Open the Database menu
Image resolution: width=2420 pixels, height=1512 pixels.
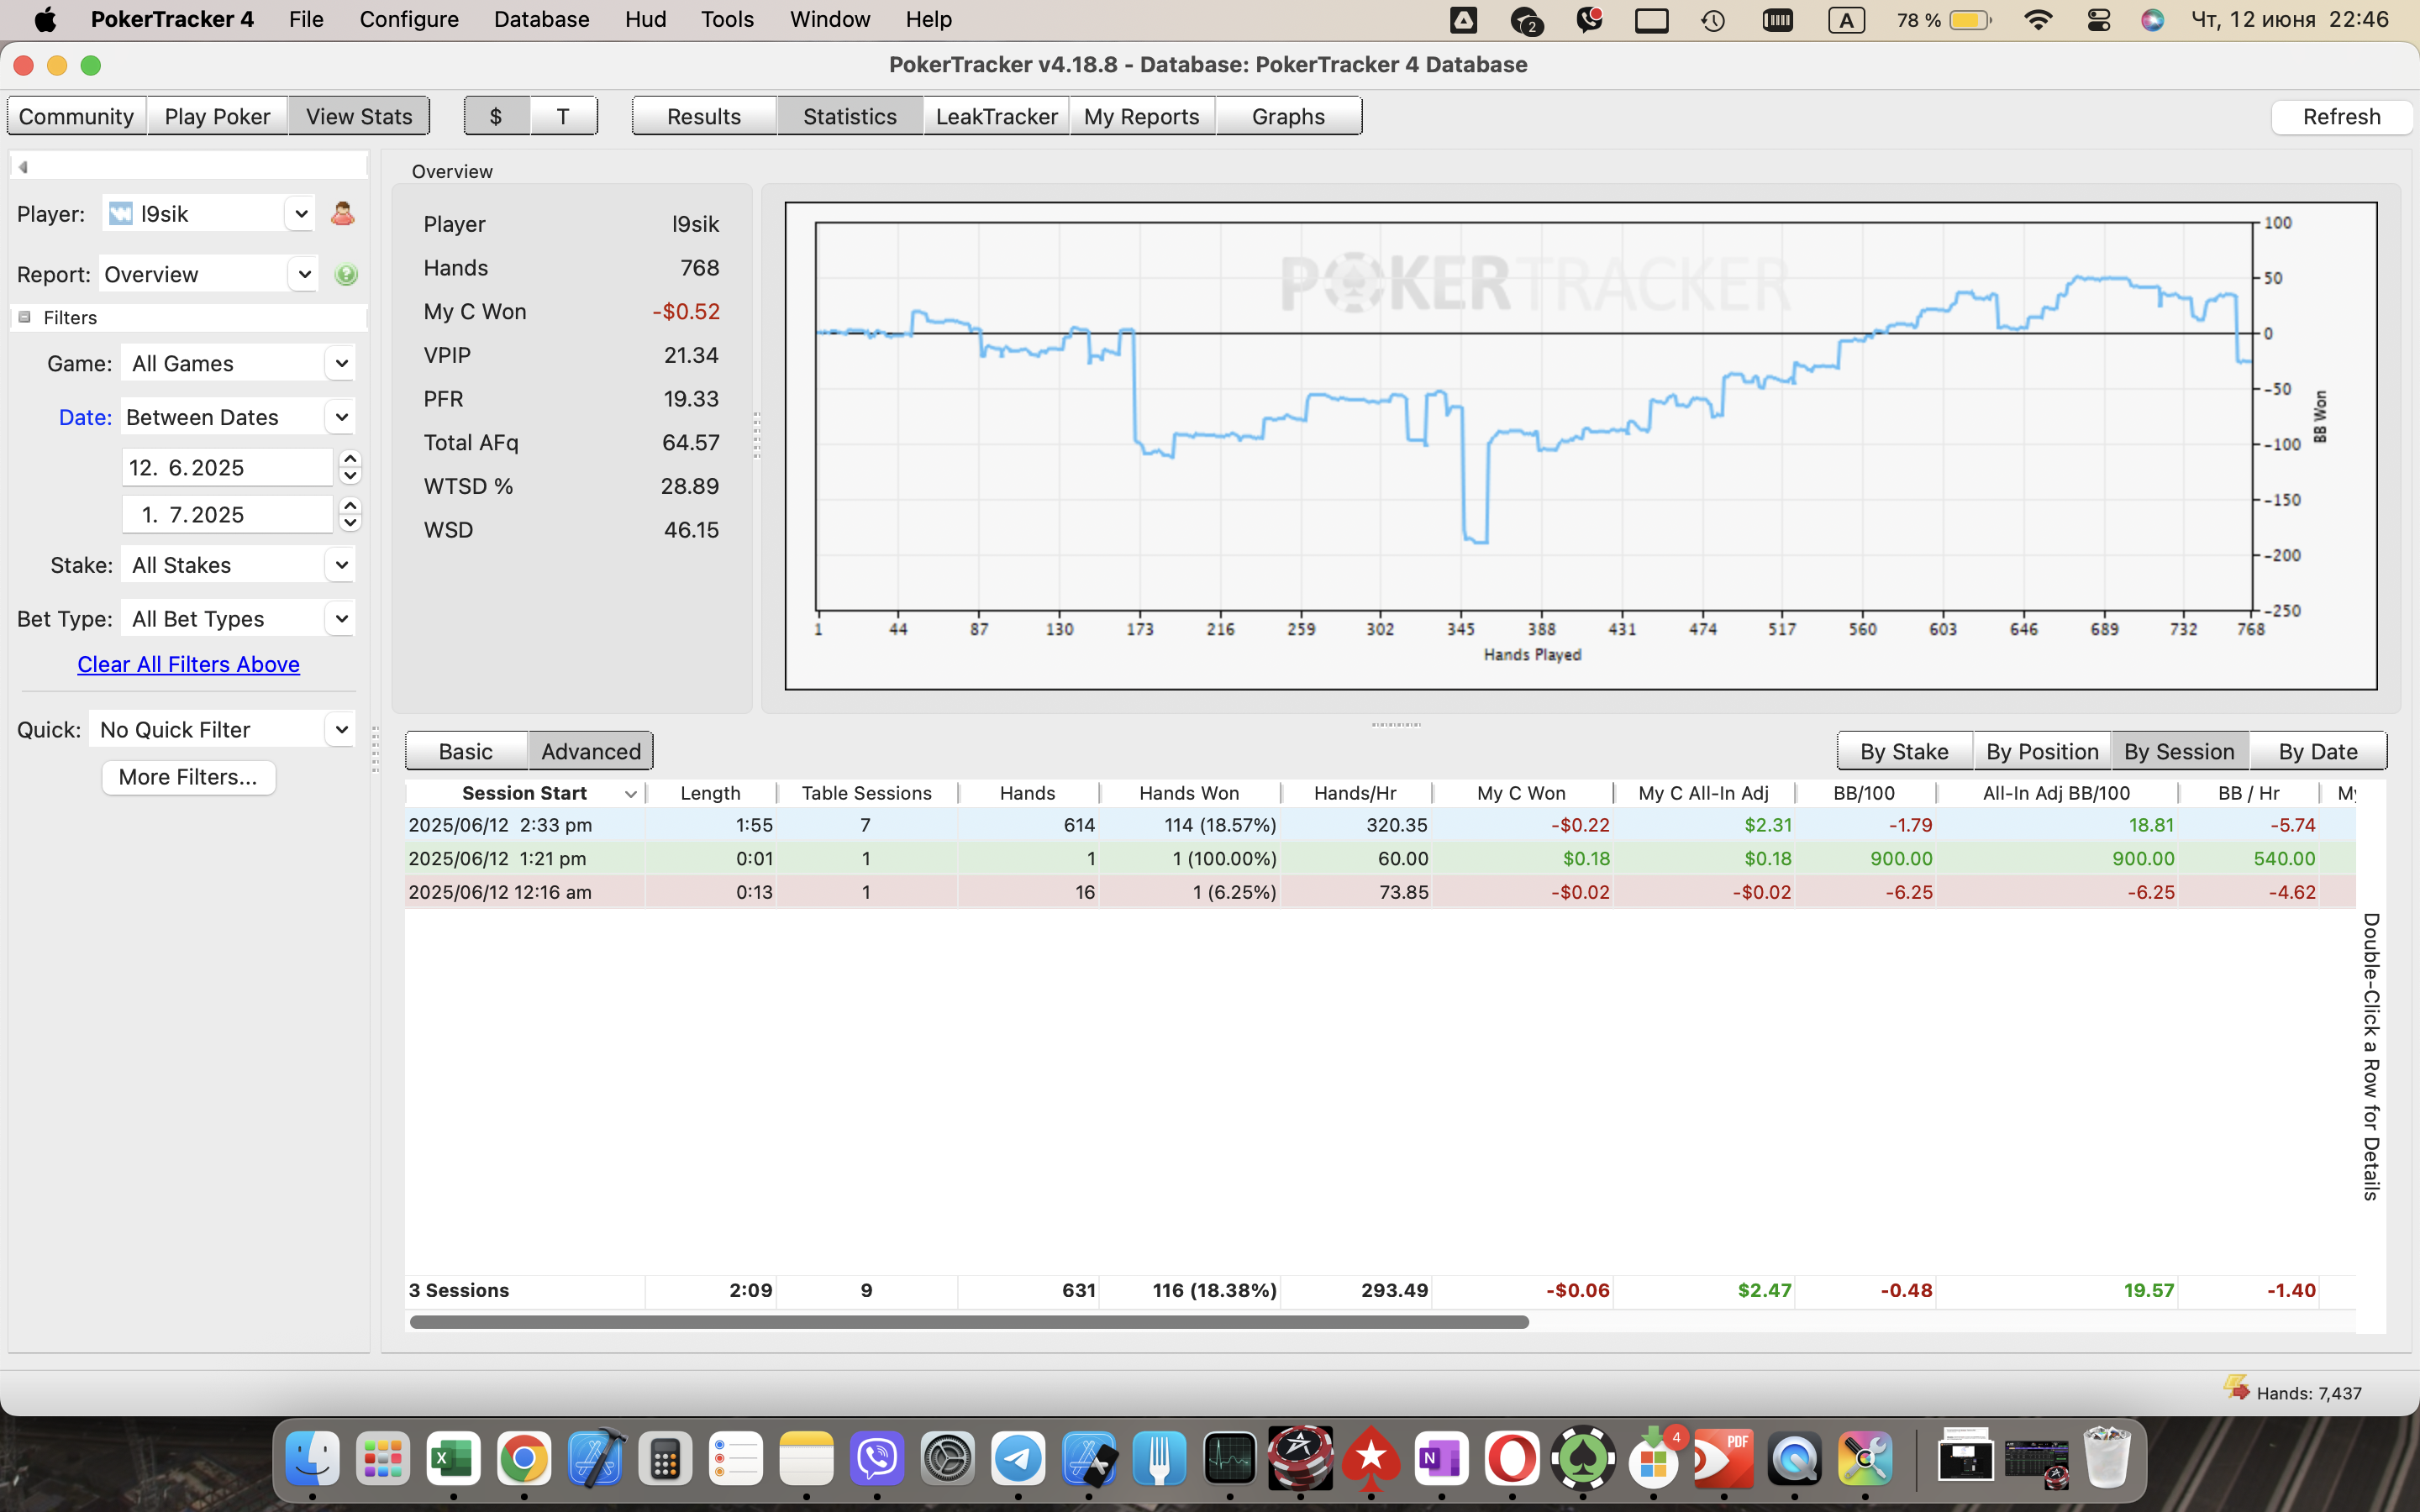[541, 19]
